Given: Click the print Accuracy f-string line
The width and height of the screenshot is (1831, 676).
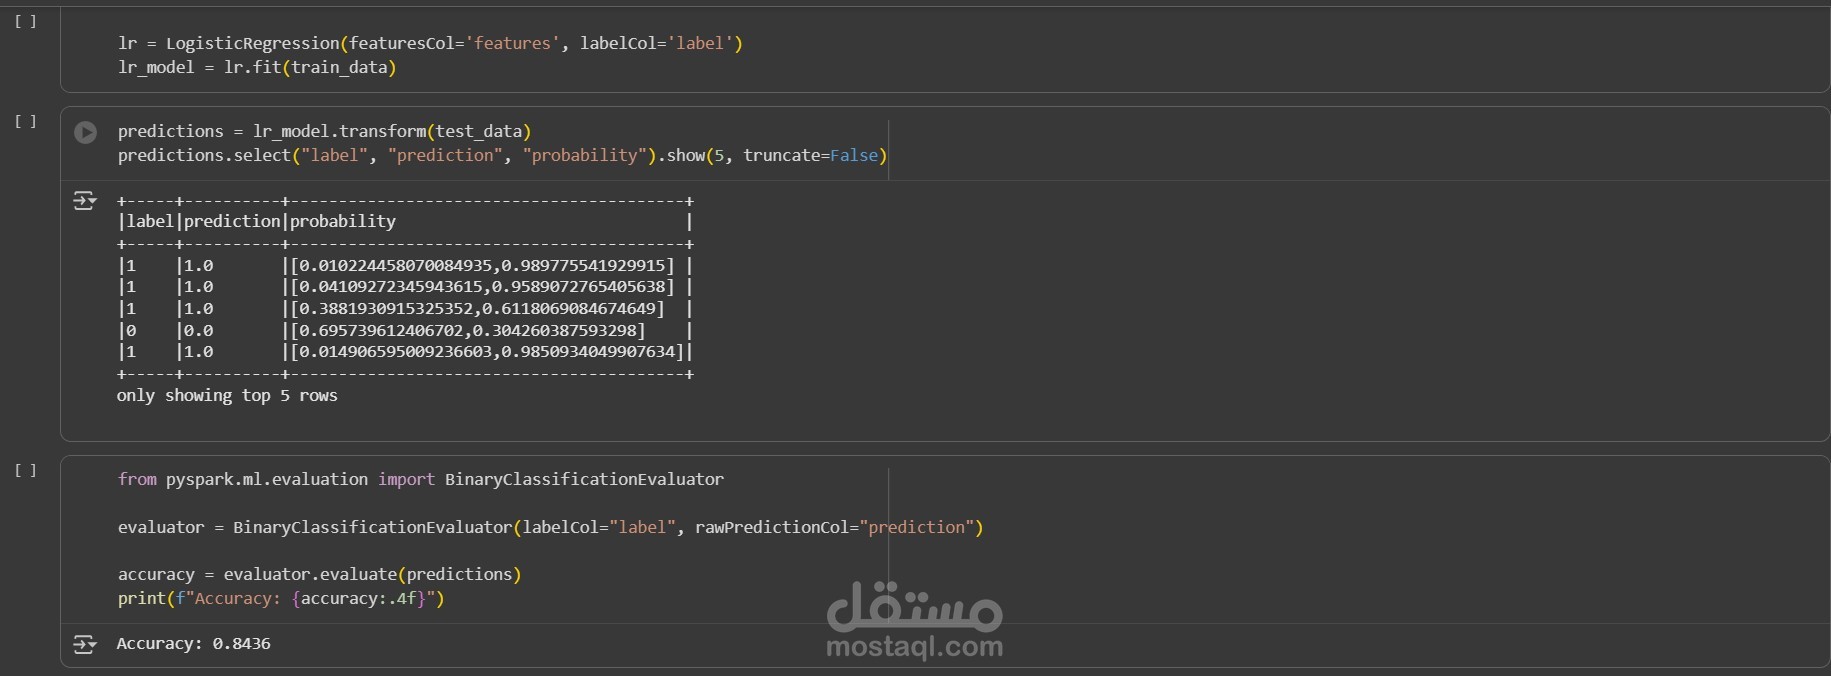Looking at the screenshot, I should click(281, 598).
